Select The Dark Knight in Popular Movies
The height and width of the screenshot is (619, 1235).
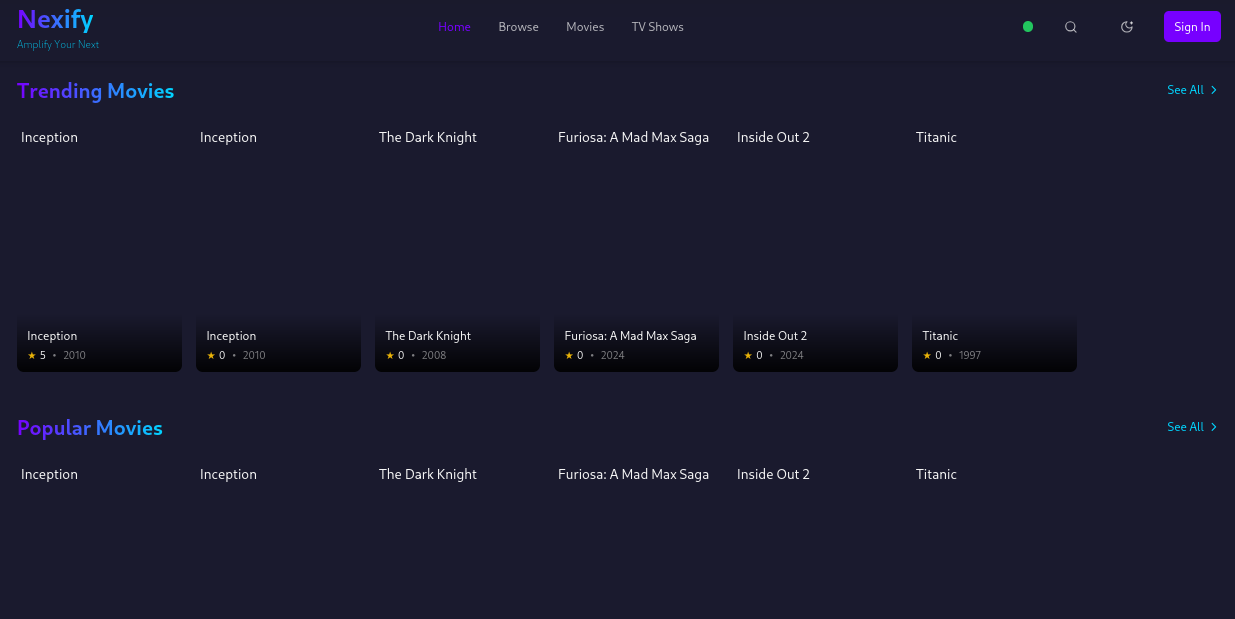pos(457,540)
